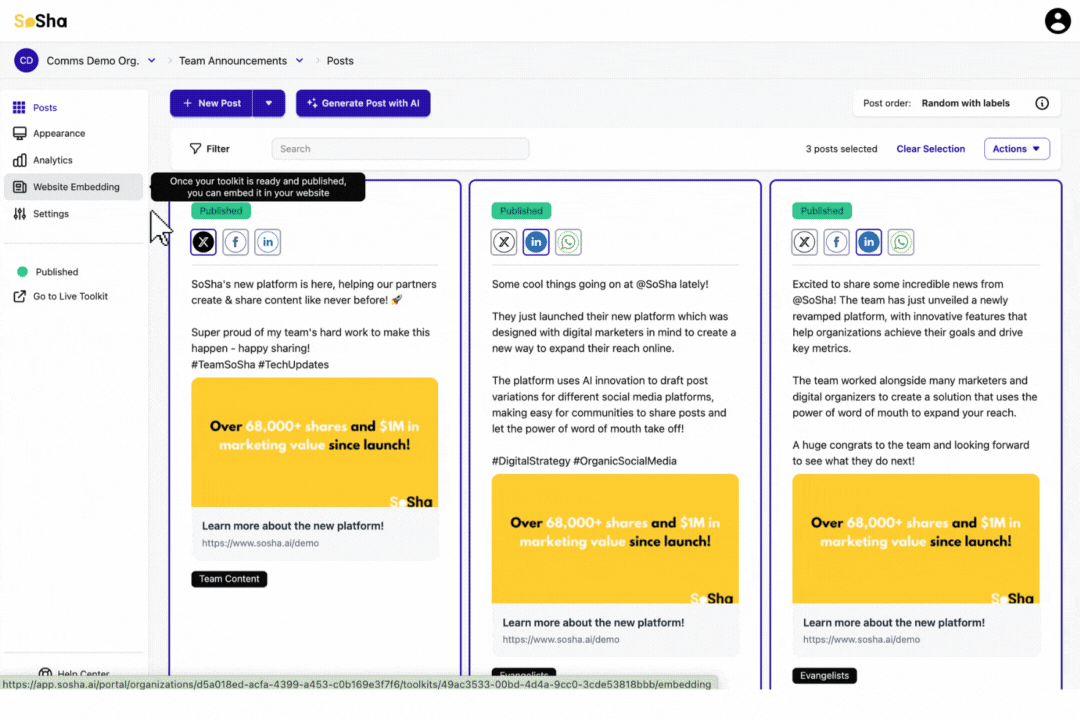This screenshot has height=720, width=1080.
Task: Click "A huge congrats to the team" paragraph
Action: point(911,453)
